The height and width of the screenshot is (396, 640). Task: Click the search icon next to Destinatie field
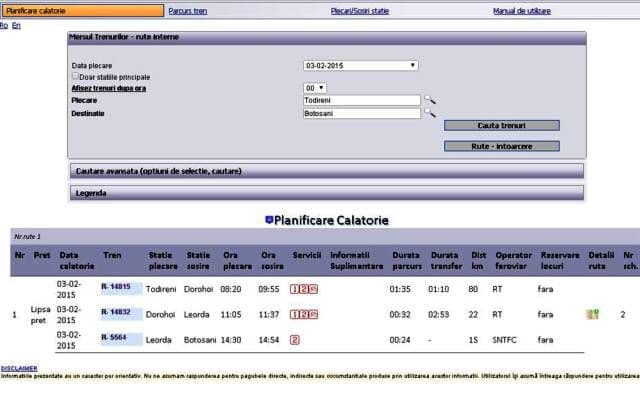tap(430, 113)
